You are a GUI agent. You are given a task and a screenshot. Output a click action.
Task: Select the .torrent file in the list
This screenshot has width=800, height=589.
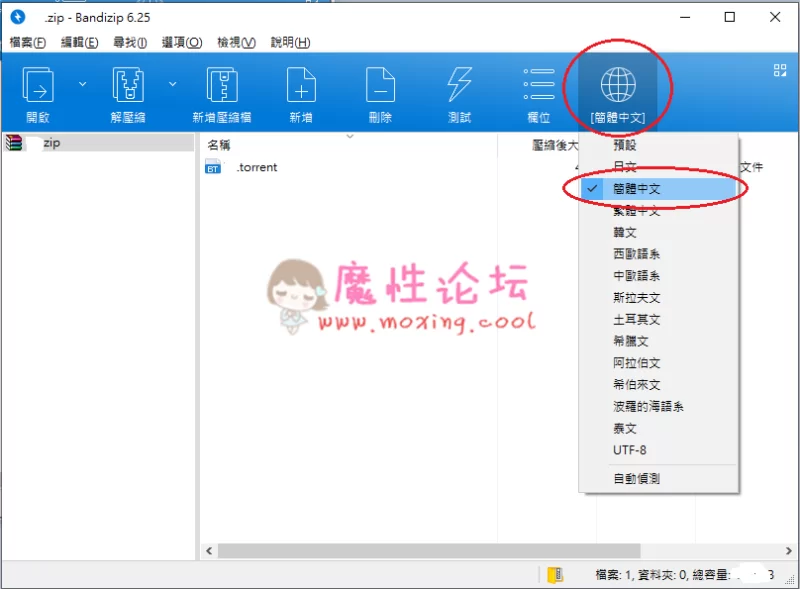click(256, 168)
